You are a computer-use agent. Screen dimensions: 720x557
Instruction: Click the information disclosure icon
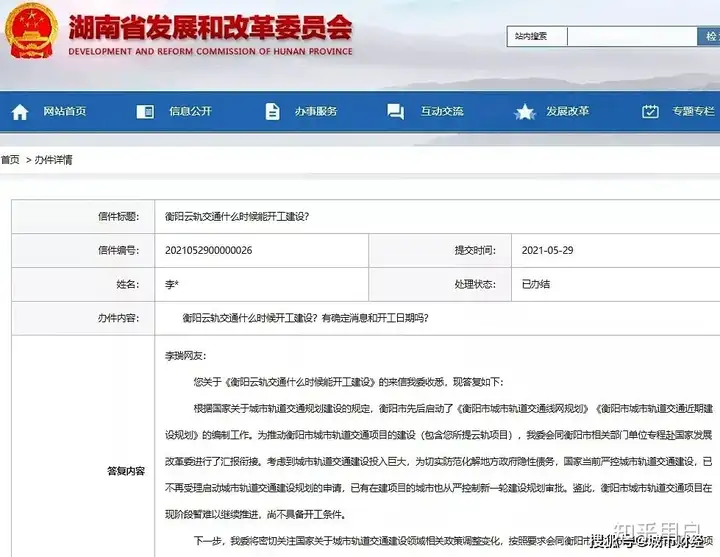(x=145, y=112)
